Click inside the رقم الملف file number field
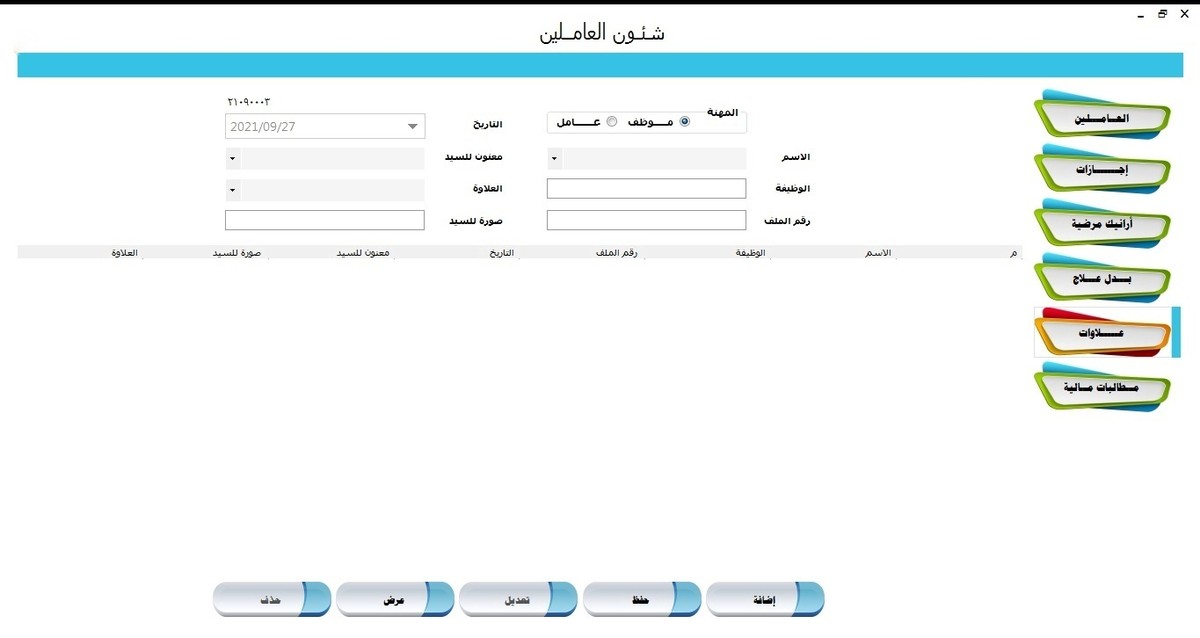 click(x=645, y=220)
